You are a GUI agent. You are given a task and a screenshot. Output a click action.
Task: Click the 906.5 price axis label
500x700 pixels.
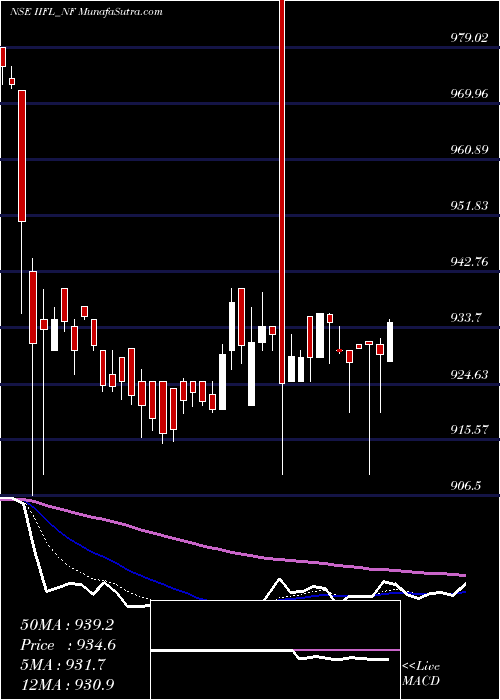coord(466,486)
